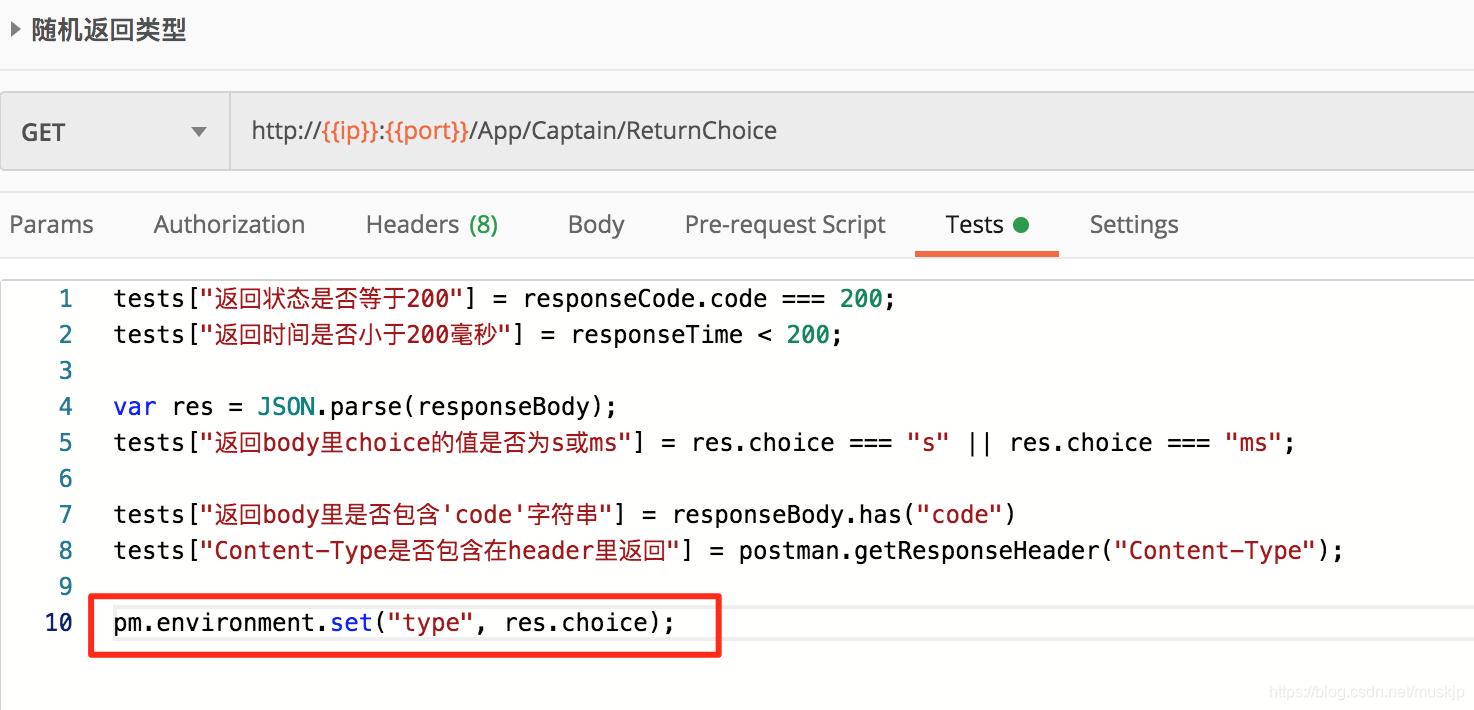Image resolution: width=1474 pixels, height=710 pixels.
Task: Click line number 10 in the gutter
Action: pos(59,623)
